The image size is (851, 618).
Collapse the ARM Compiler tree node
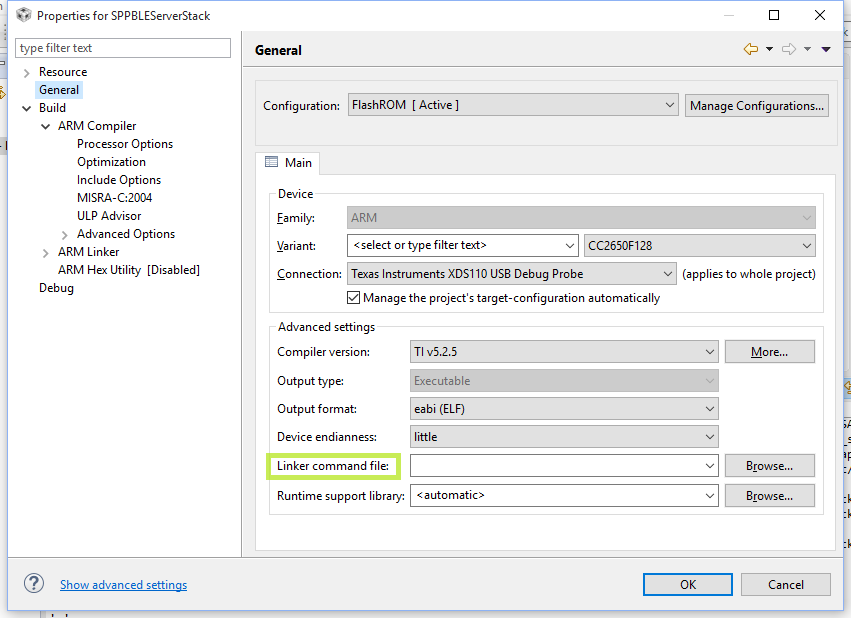[46, 126]
